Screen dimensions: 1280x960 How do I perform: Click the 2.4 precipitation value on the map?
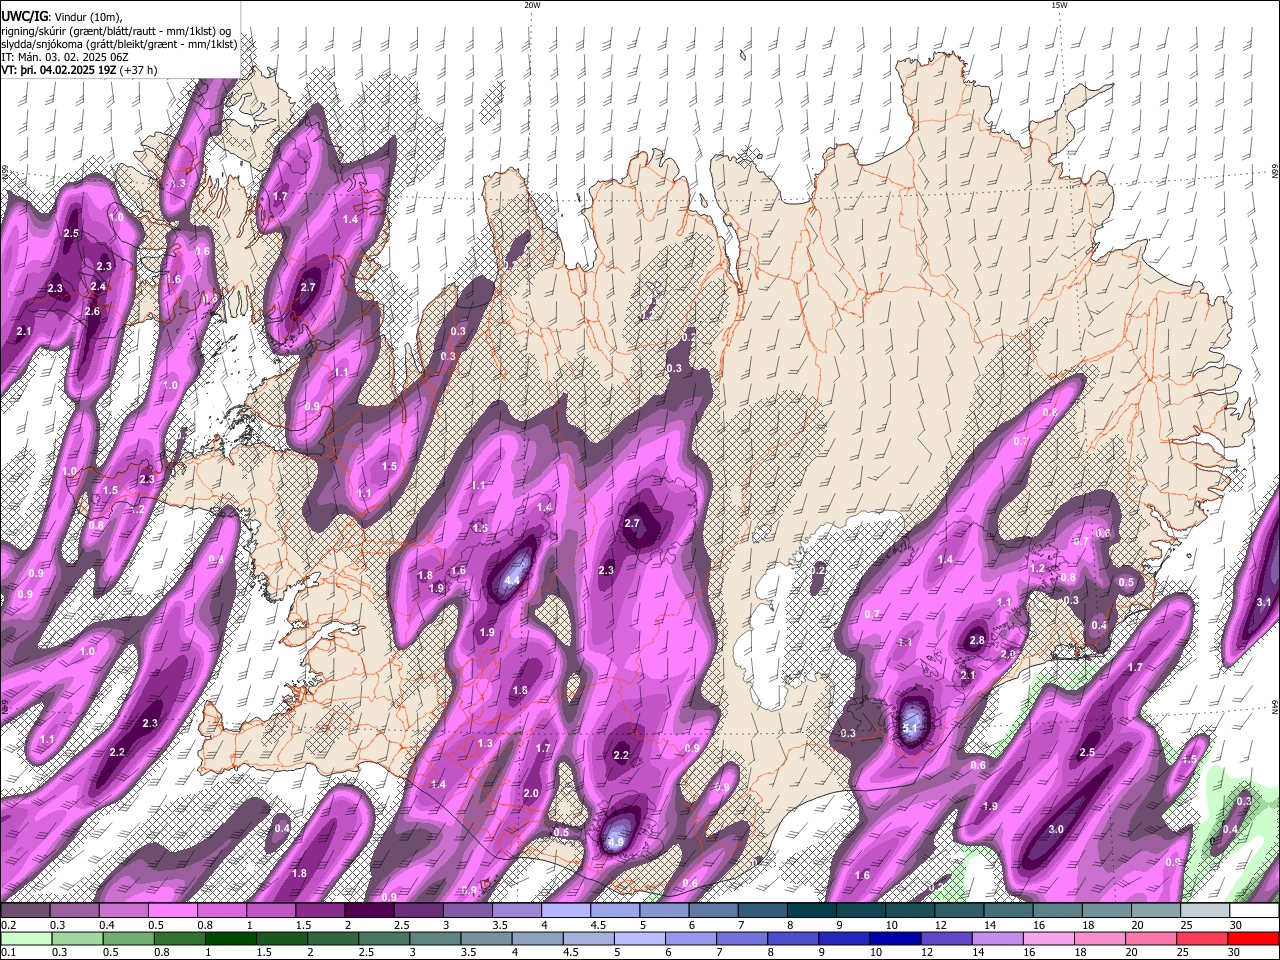pyautogui.click(x=98, y=287)
